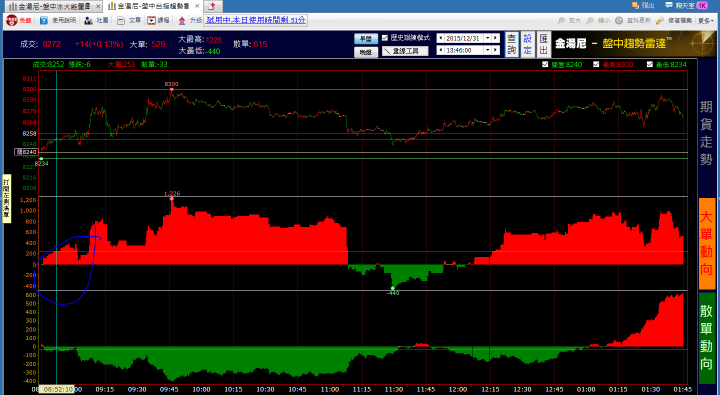Open the time 13:46:00 dropdown
Screen dimensions: 720x395
tap(488, 50)
